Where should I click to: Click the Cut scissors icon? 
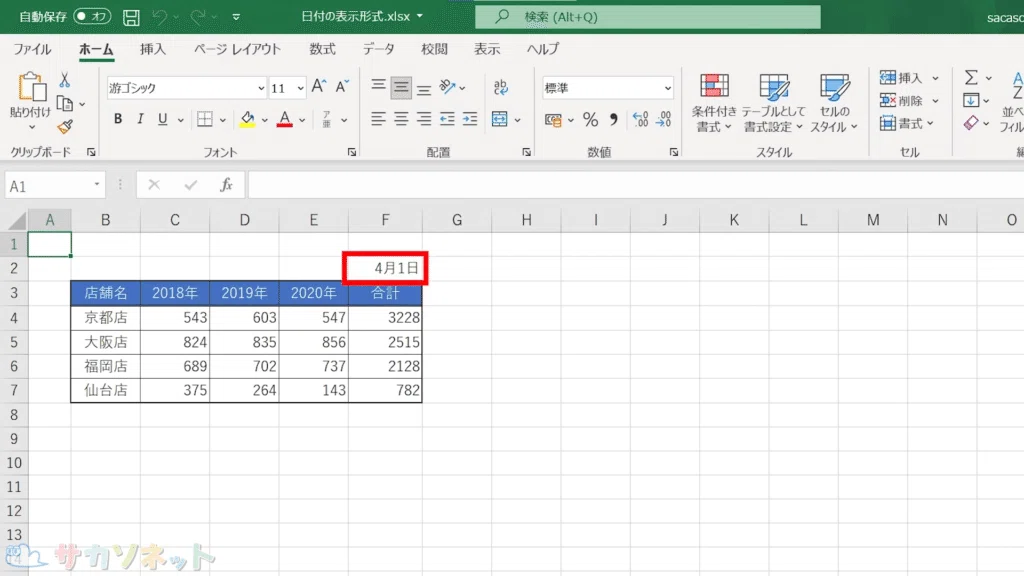(65, 80)
